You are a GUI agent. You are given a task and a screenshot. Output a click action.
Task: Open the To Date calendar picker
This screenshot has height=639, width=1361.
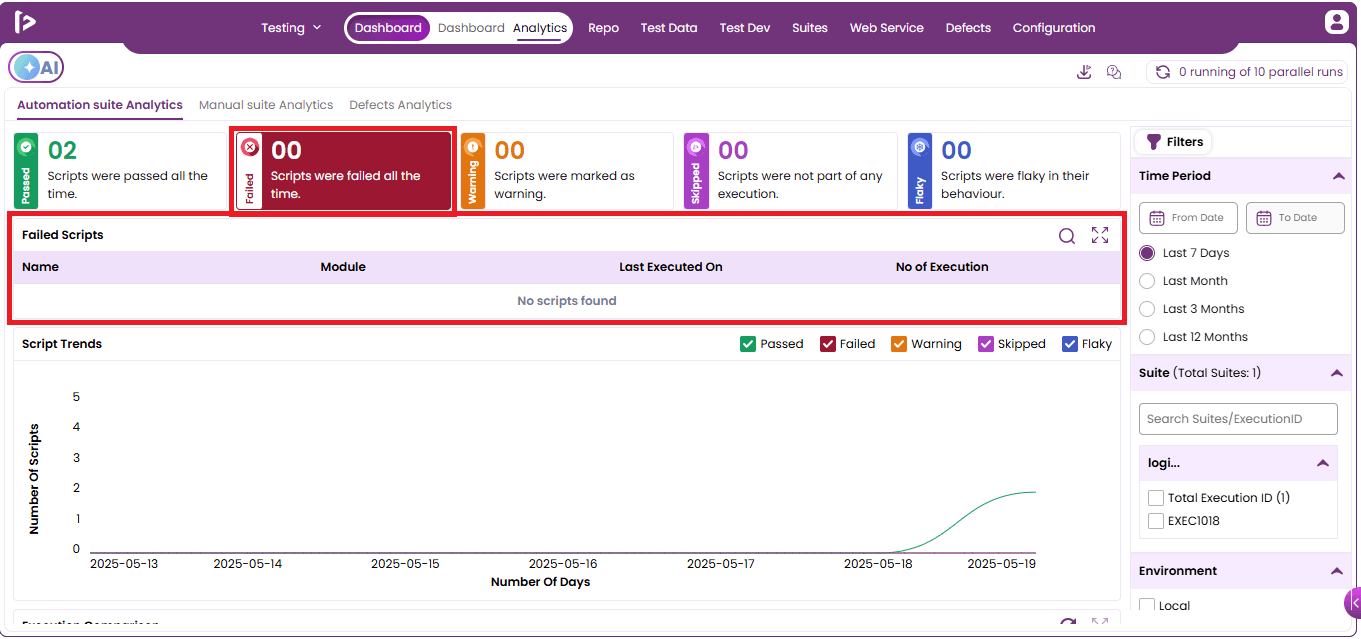[x=1295, y=218]
